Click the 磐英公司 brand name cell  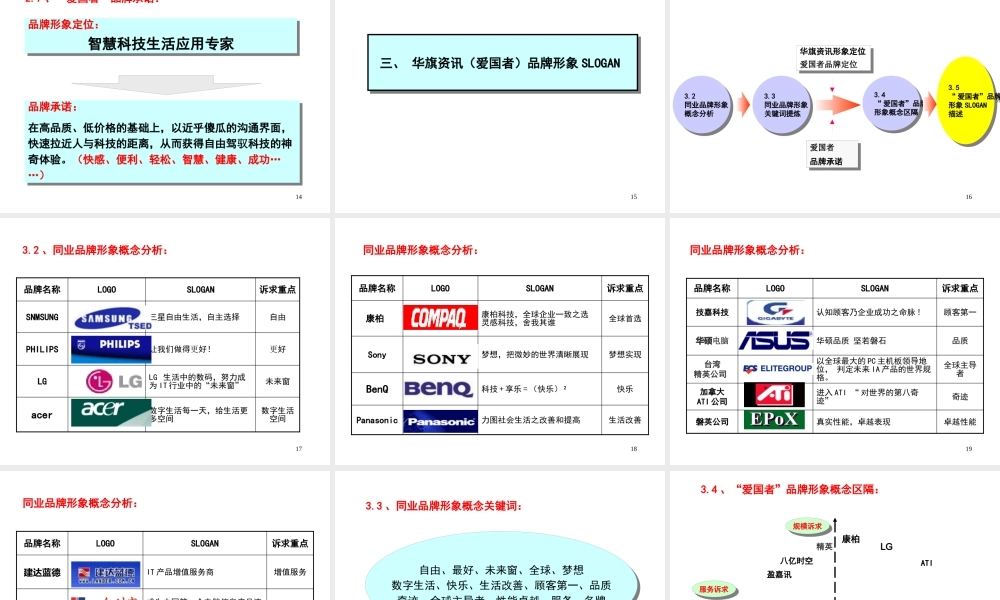tap(712, 421)
